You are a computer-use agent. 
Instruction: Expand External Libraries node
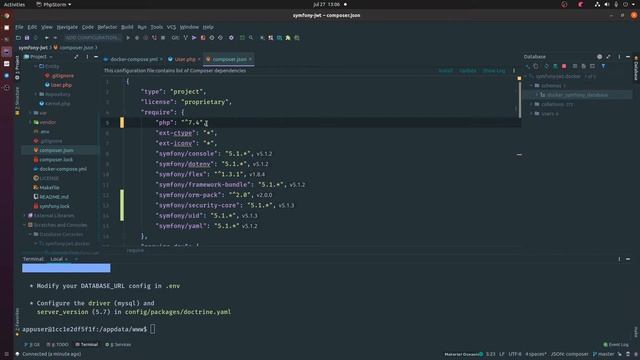(24, 216)
